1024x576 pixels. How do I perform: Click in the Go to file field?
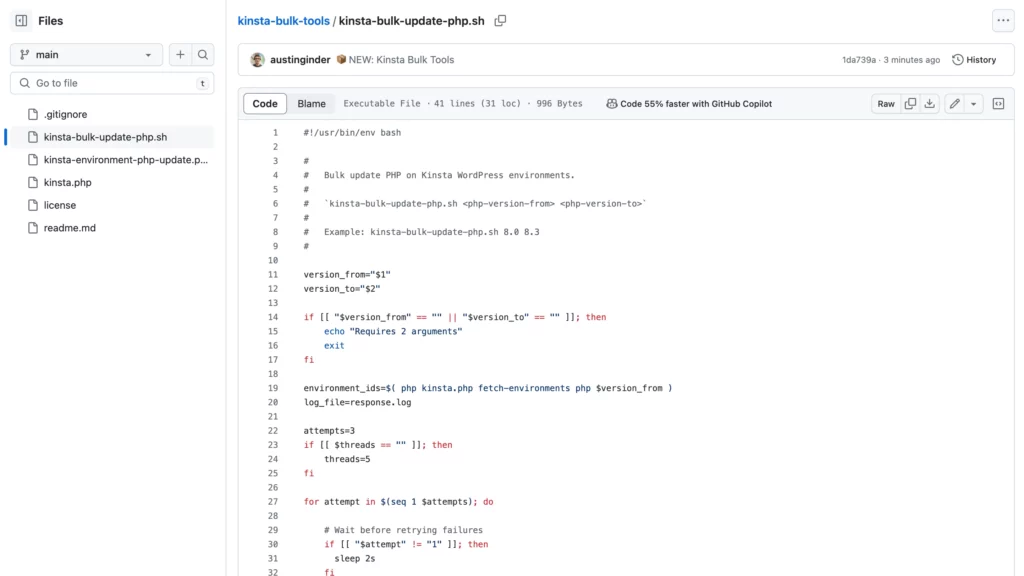110,83
